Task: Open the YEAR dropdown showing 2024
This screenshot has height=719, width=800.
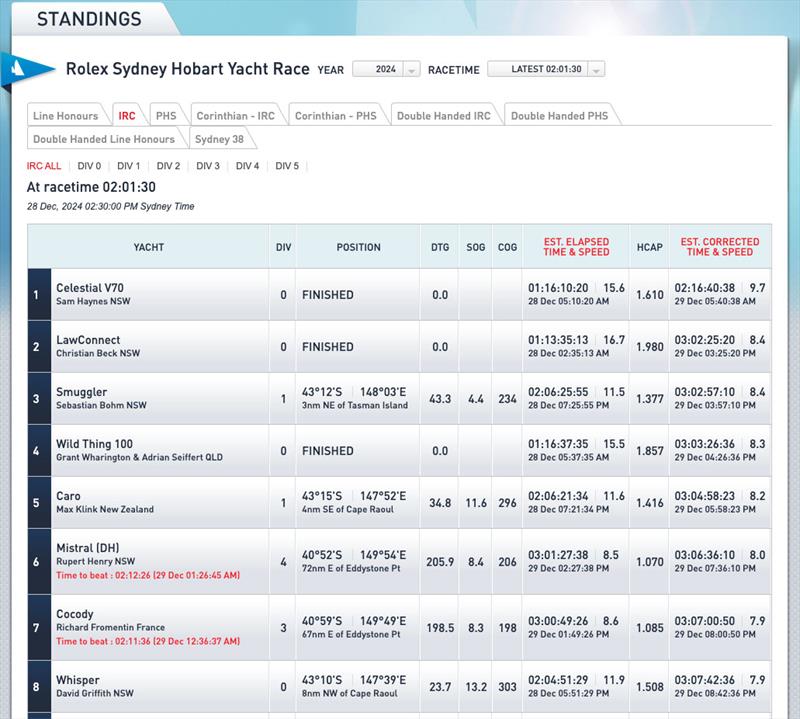Action: [386, 69]
